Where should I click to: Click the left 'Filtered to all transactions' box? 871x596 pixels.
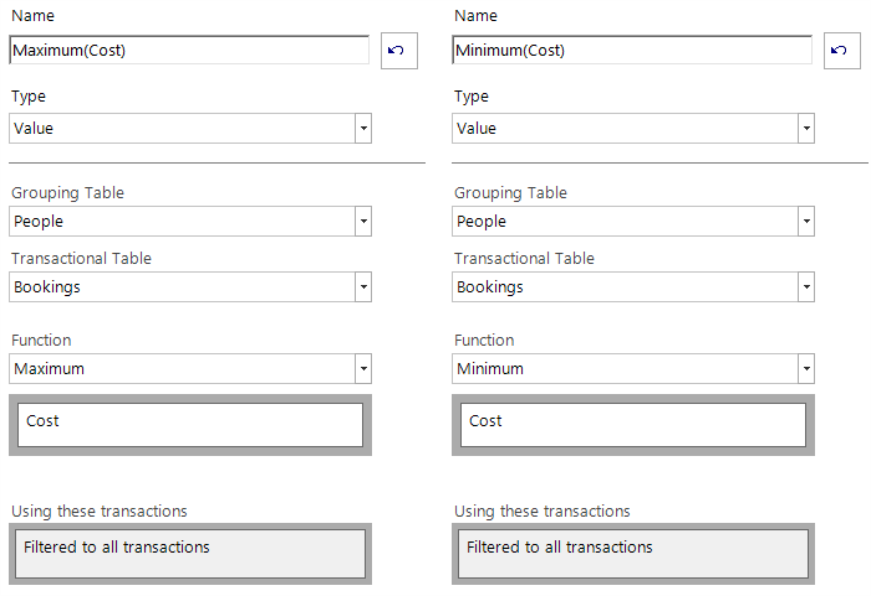point(190,553)
